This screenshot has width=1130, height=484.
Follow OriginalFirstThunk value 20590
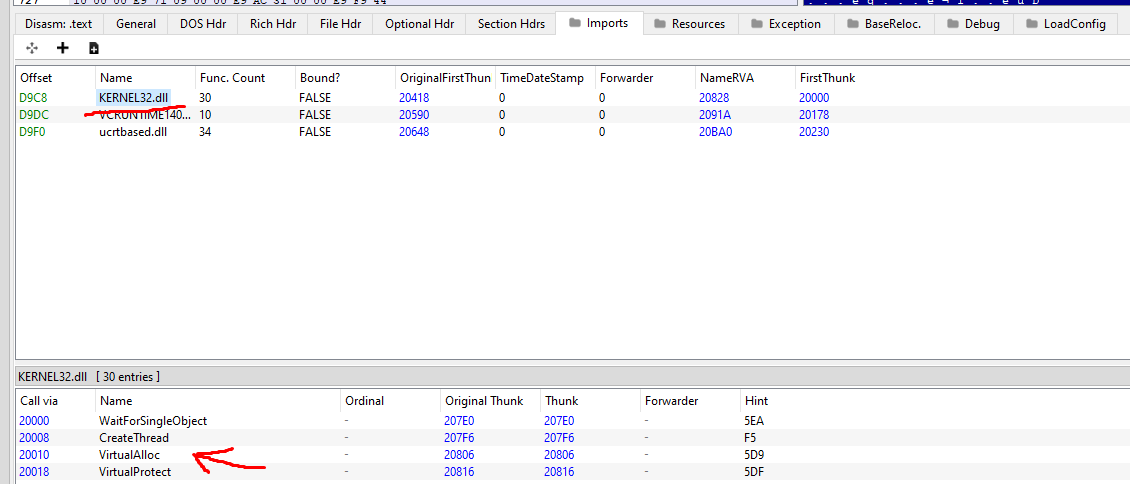pyautogui.click(x=414, y=115)
